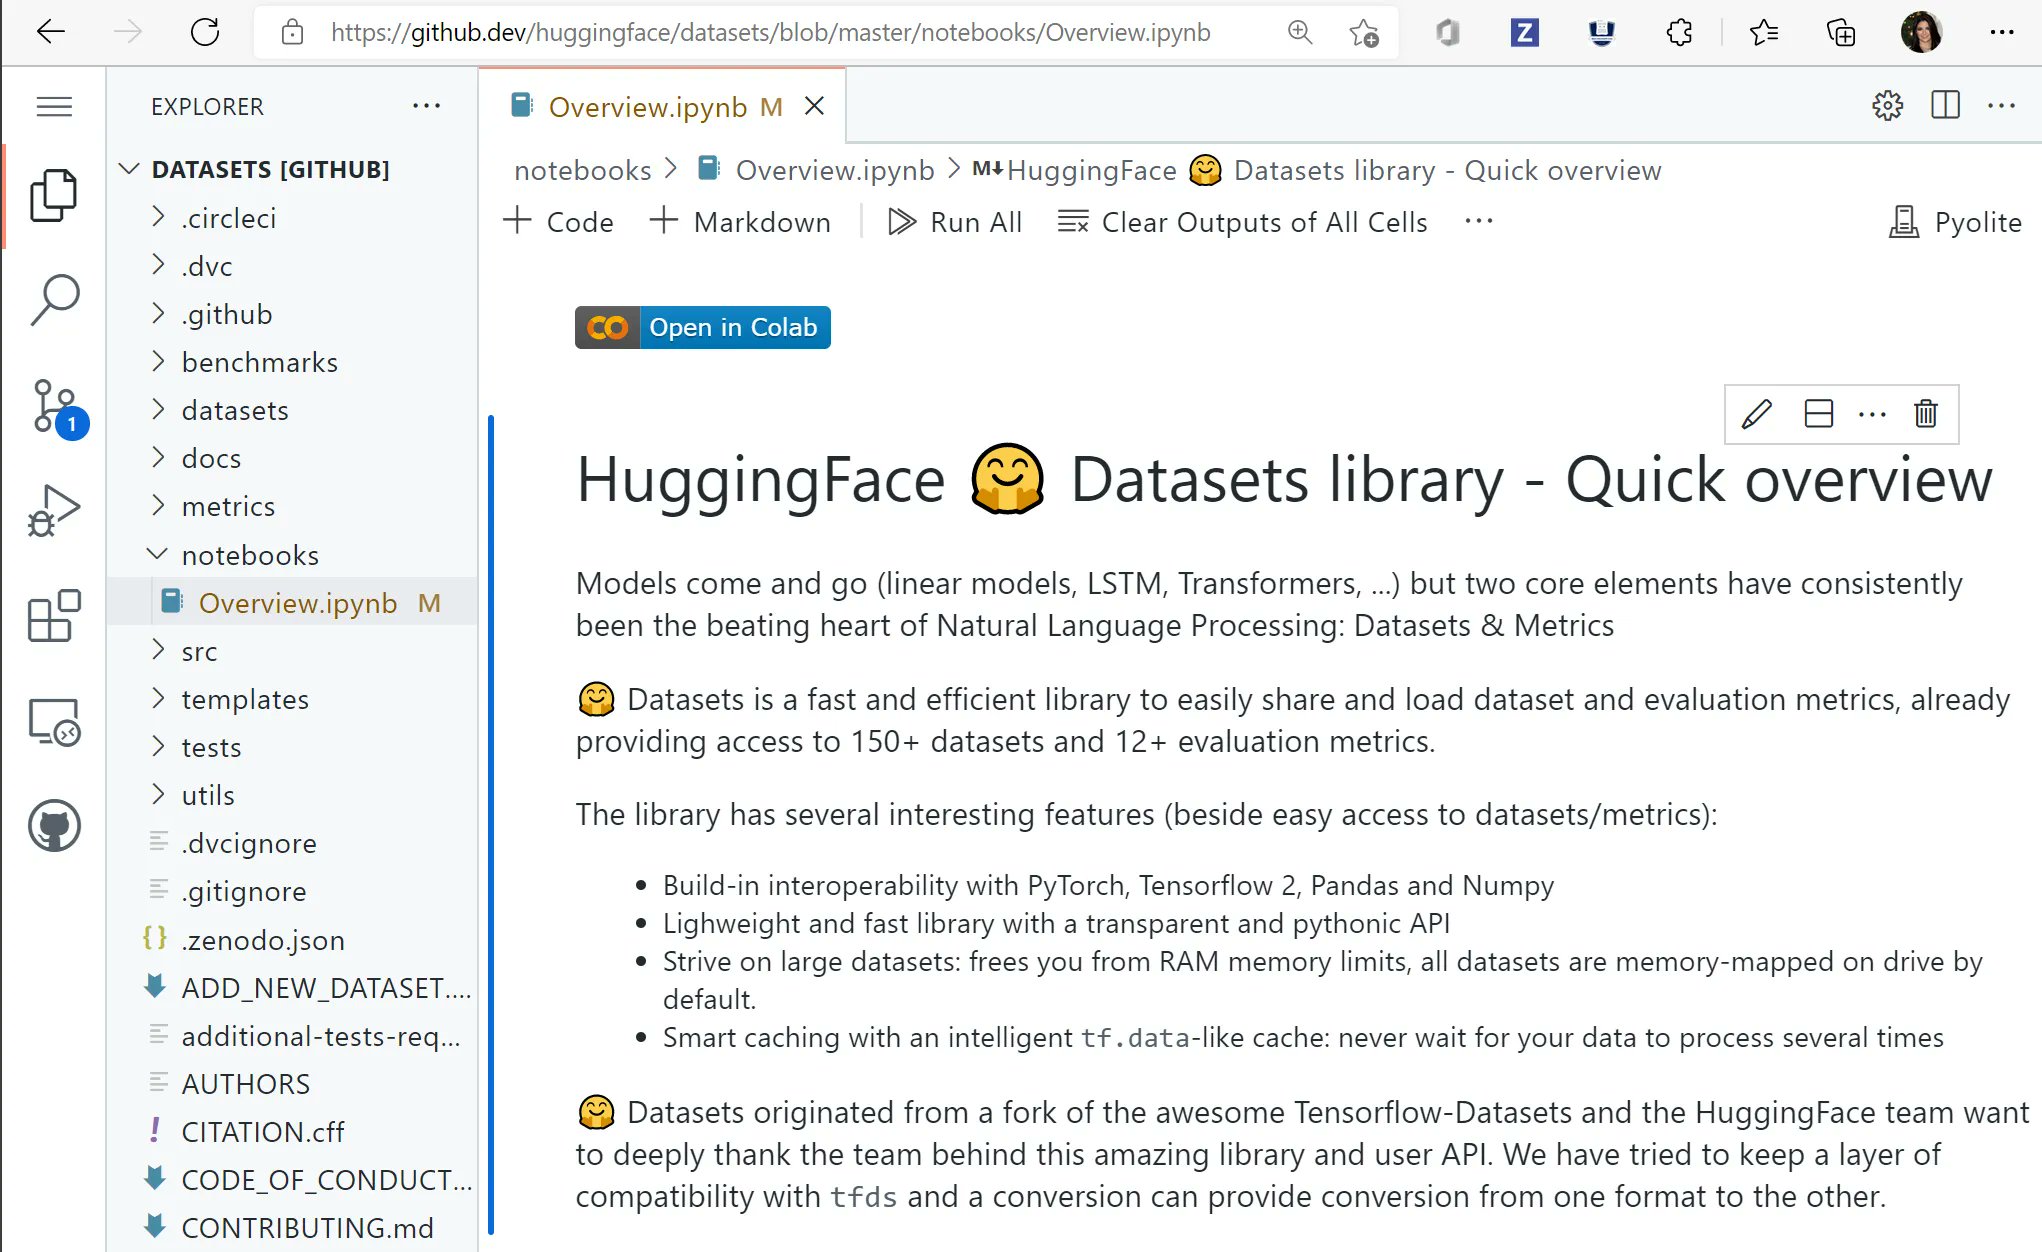Toggle the hamburger menu in activity bar
Screen dimensions: 2042x1252
pyautogui.click(x=54, y=106)
